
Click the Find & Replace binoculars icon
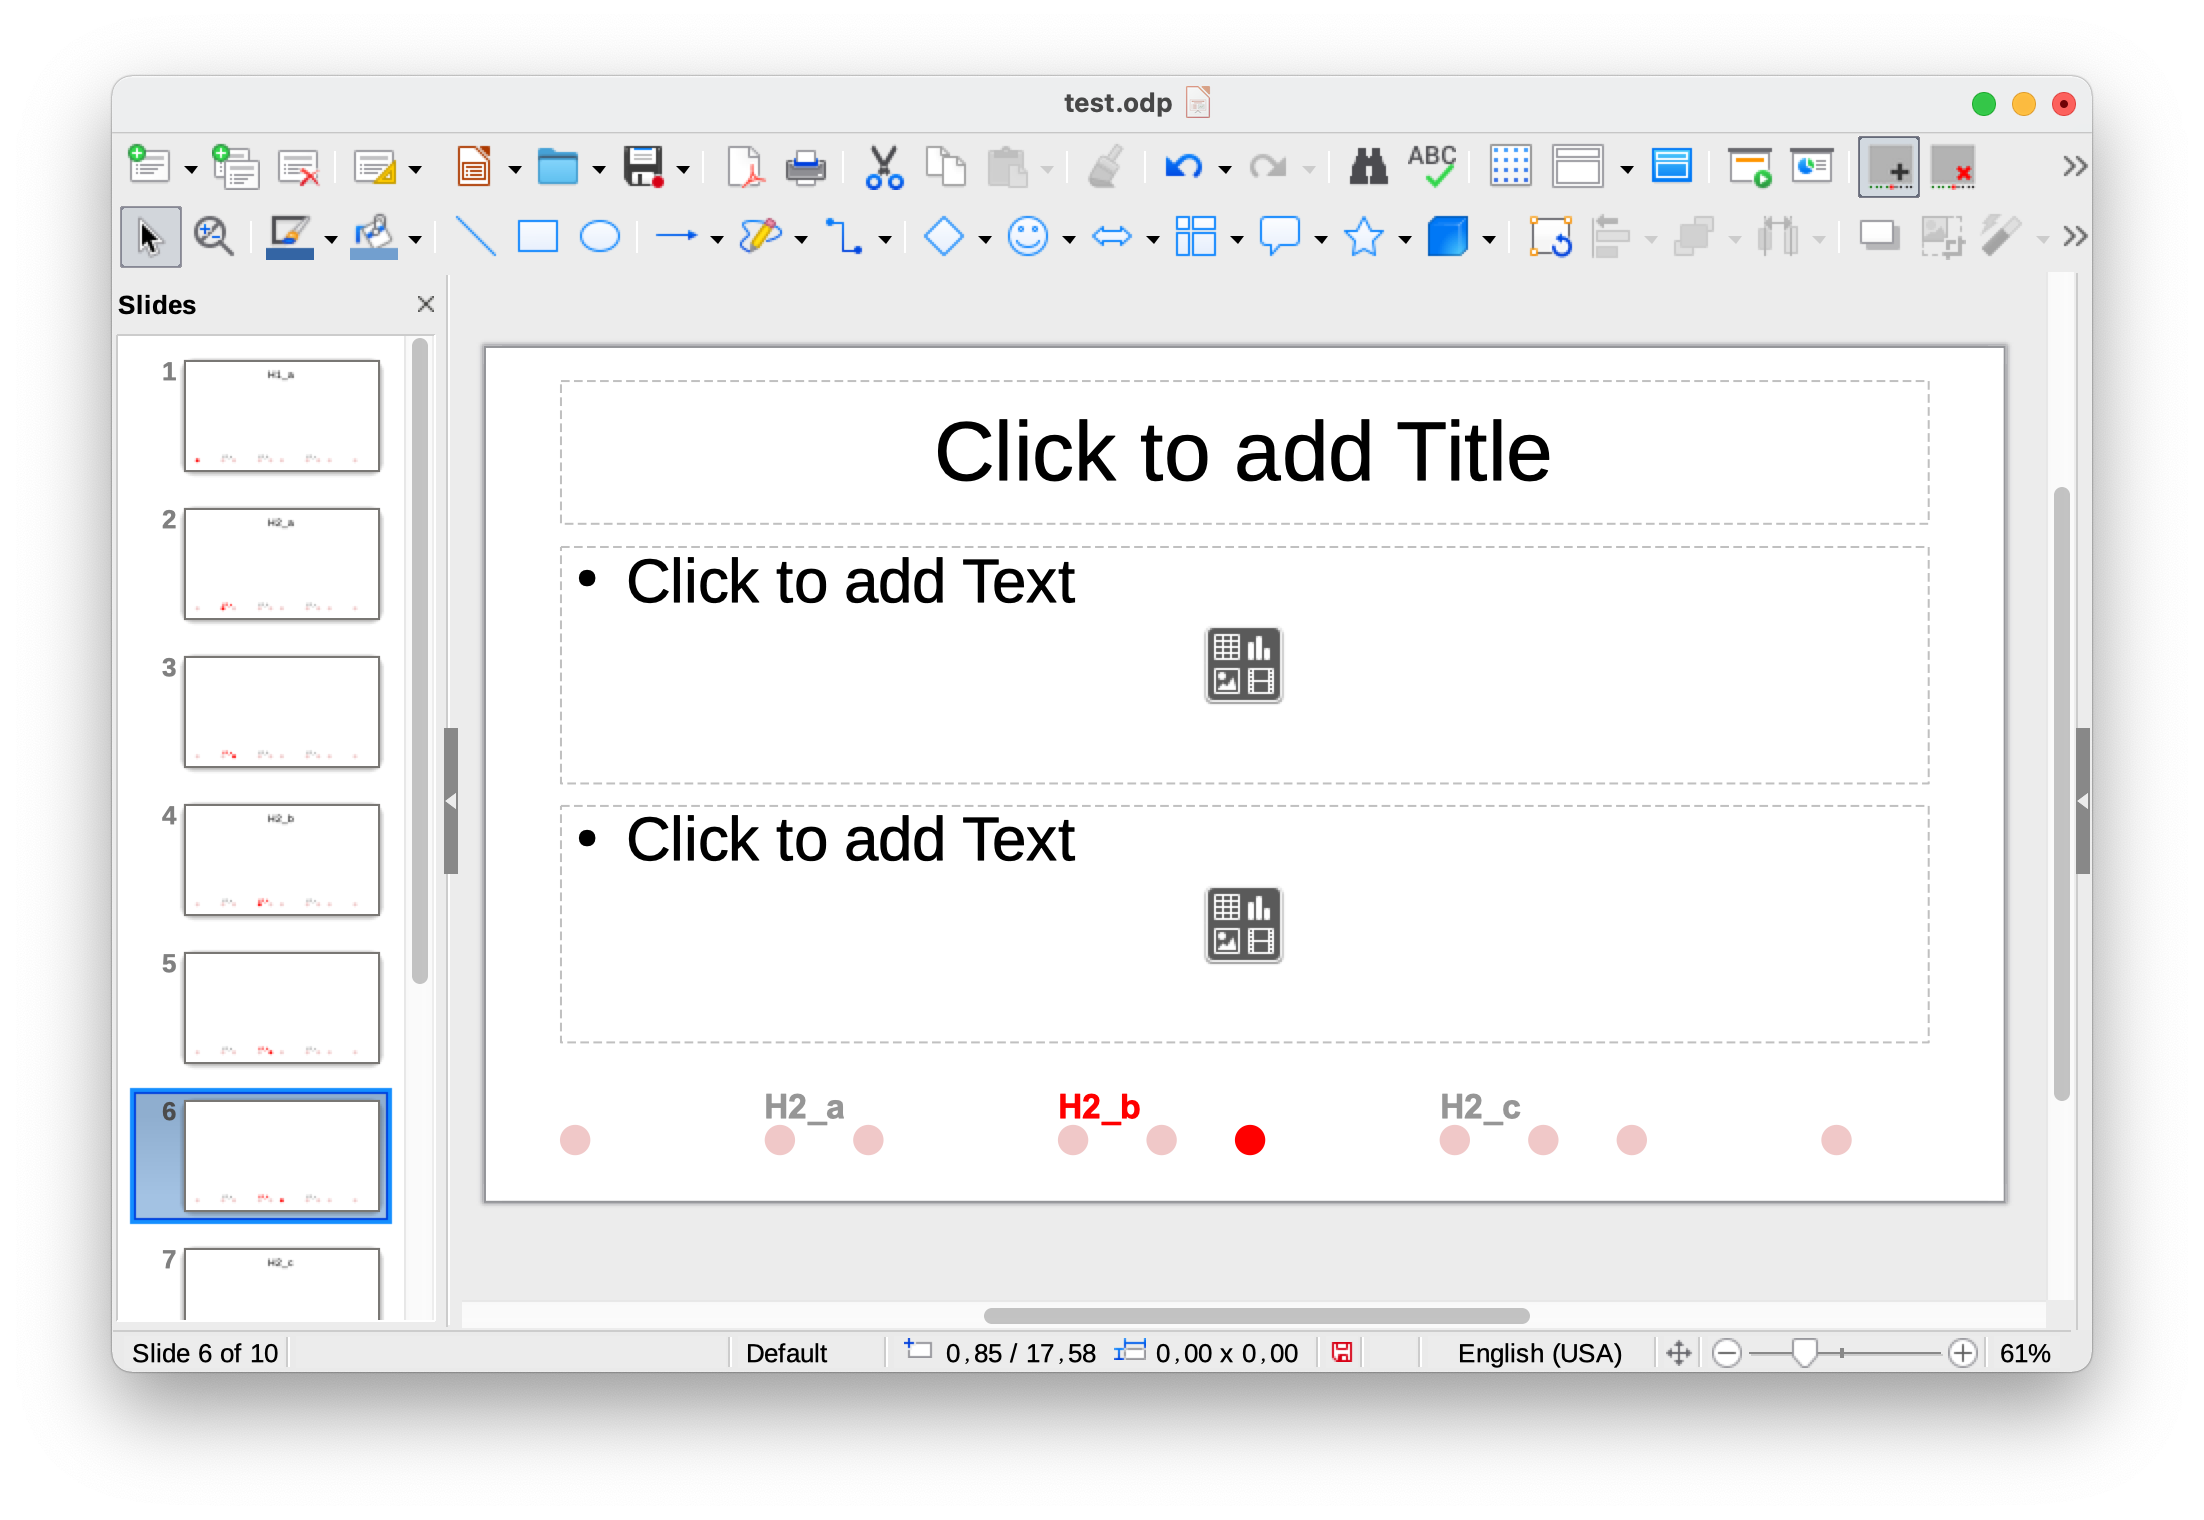pos(1368,167)
